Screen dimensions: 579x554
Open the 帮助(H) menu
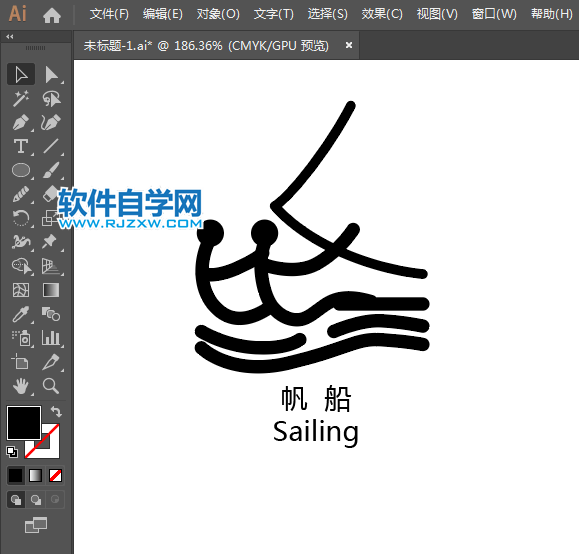tap(552, 14)
